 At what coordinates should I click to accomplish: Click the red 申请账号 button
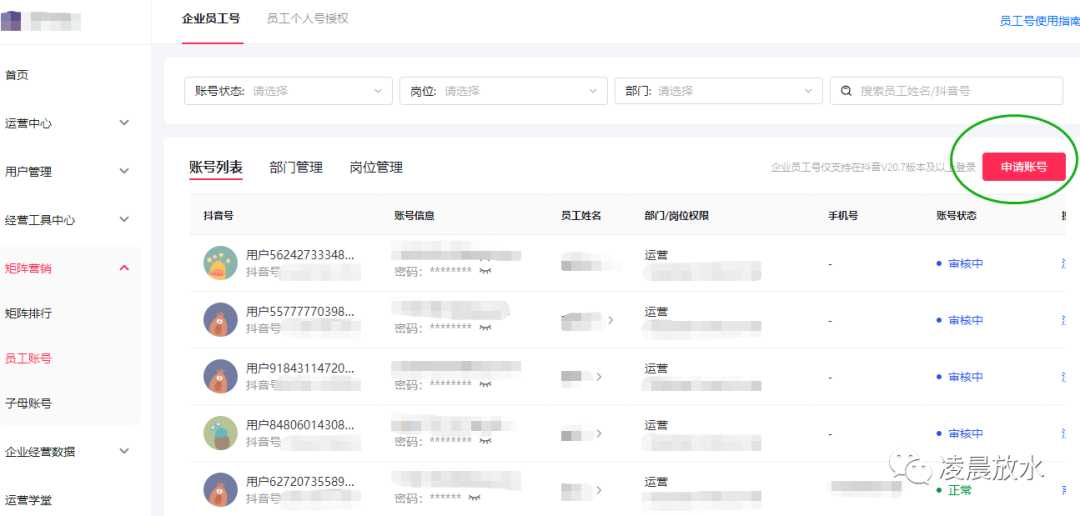click(x=1023, y=167)
